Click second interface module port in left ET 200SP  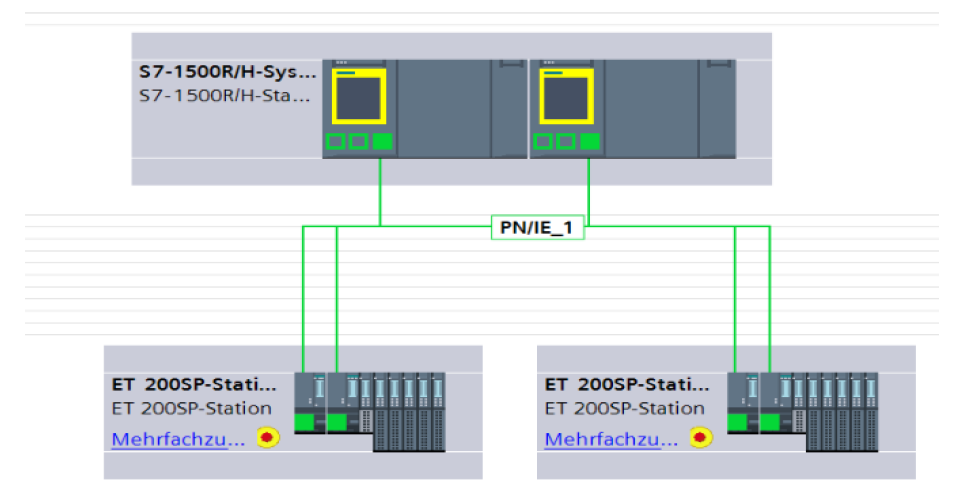pyautogui.click(x=337, y=422)
